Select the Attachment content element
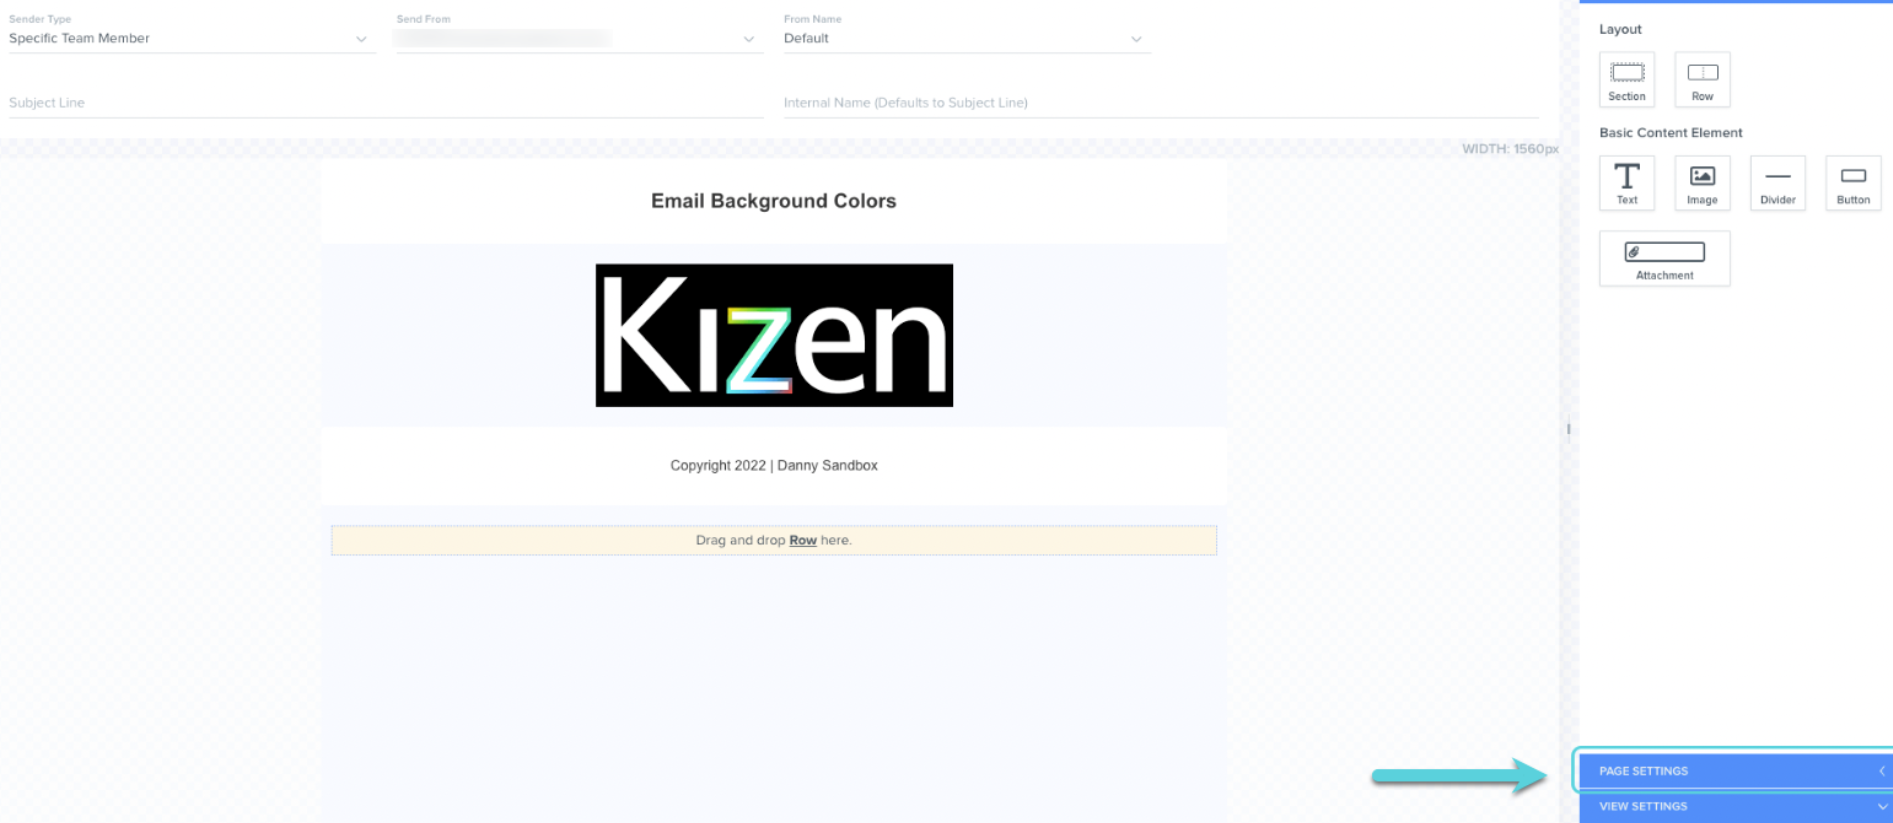The image size is (1893, 823). point(1664,259)
